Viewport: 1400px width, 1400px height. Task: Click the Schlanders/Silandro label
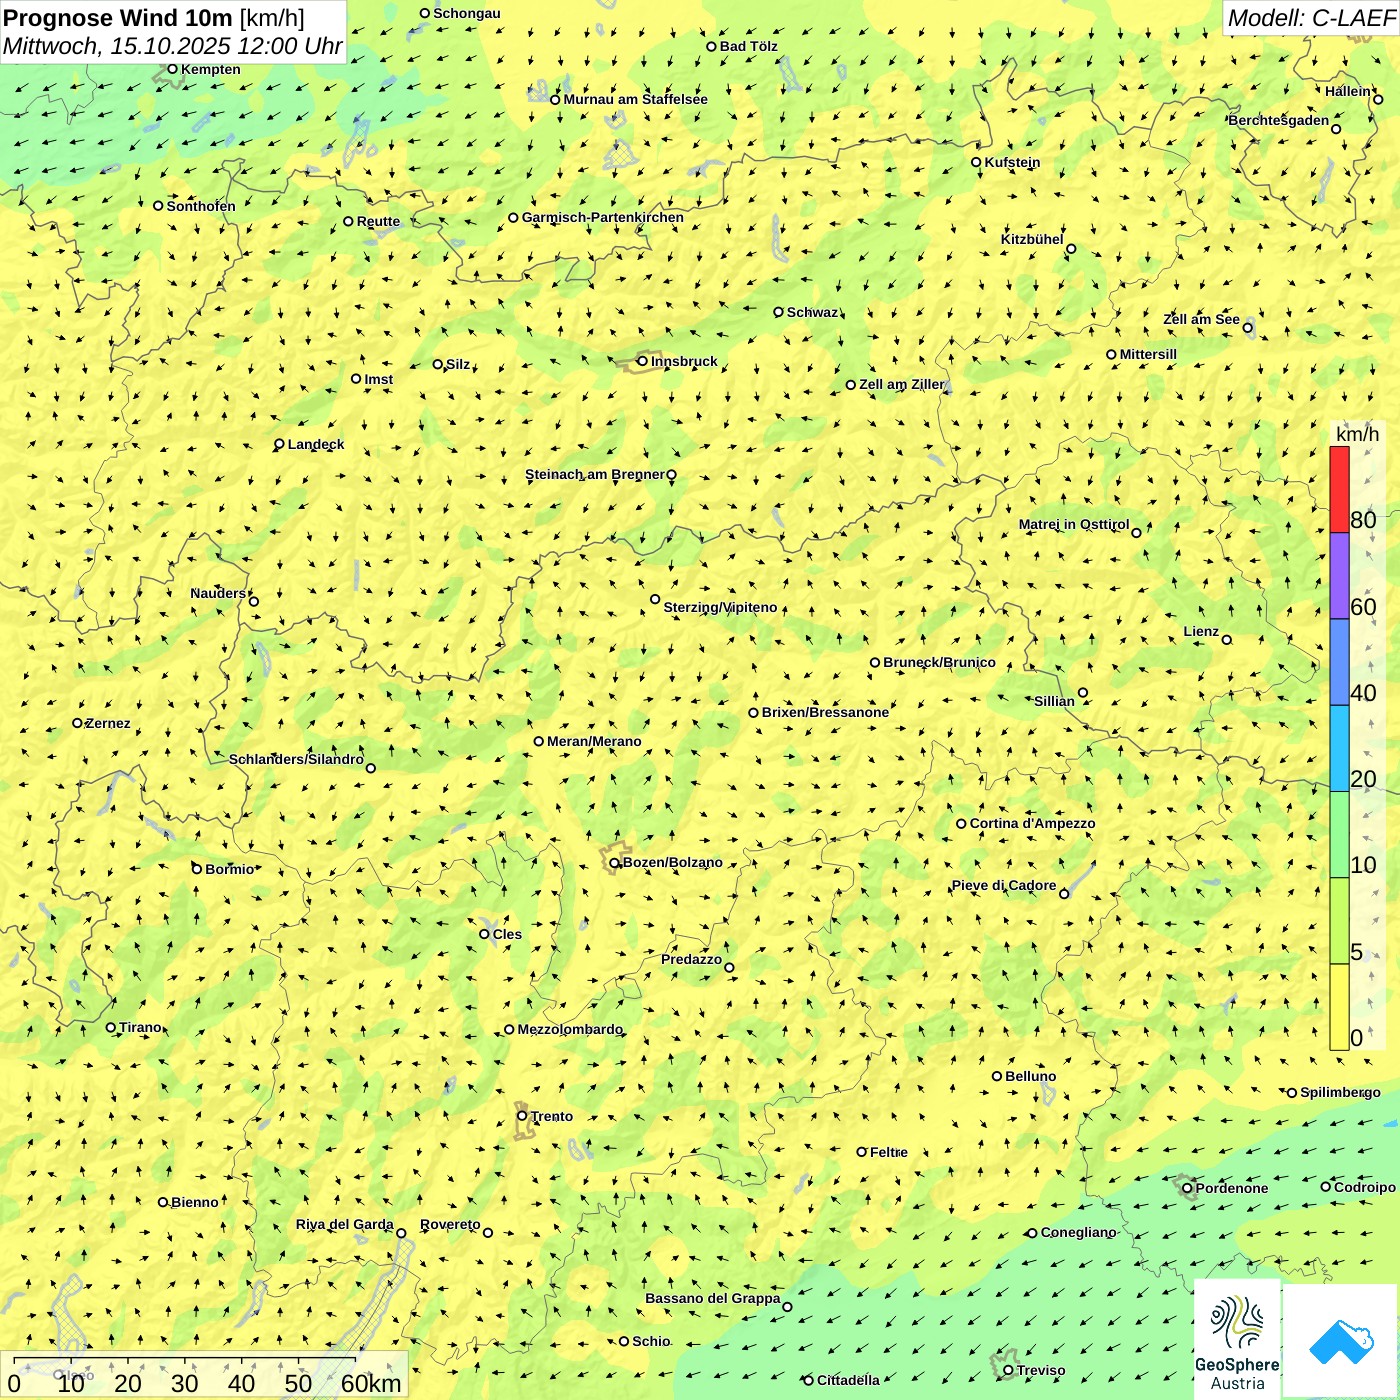[x=296, y=759]
